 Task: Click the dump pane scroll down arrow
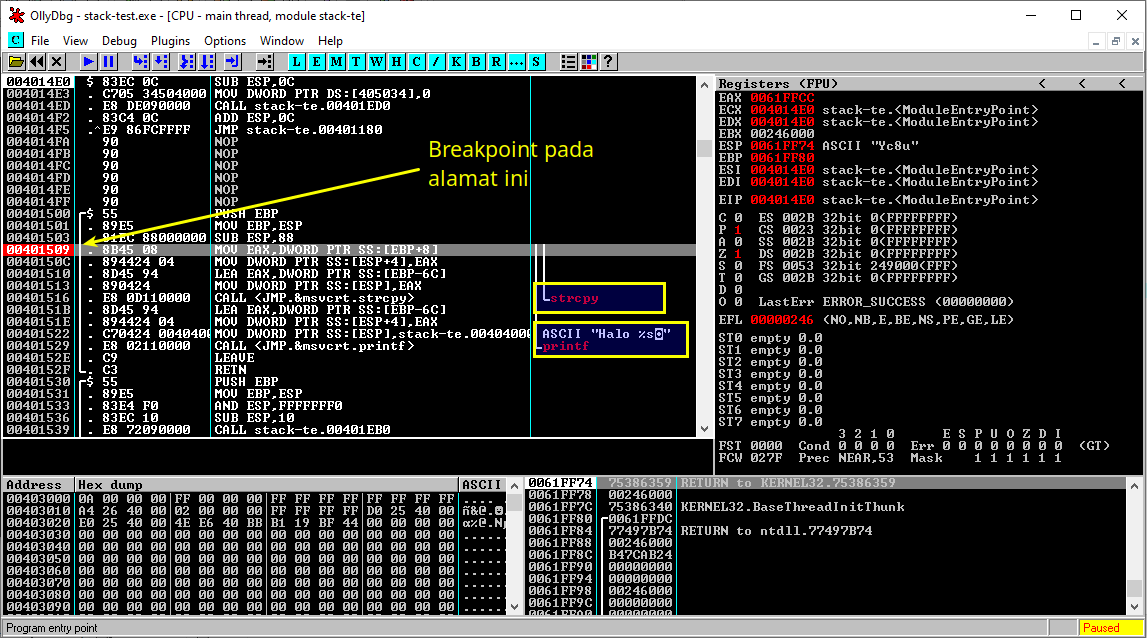(x=514, y=607)
